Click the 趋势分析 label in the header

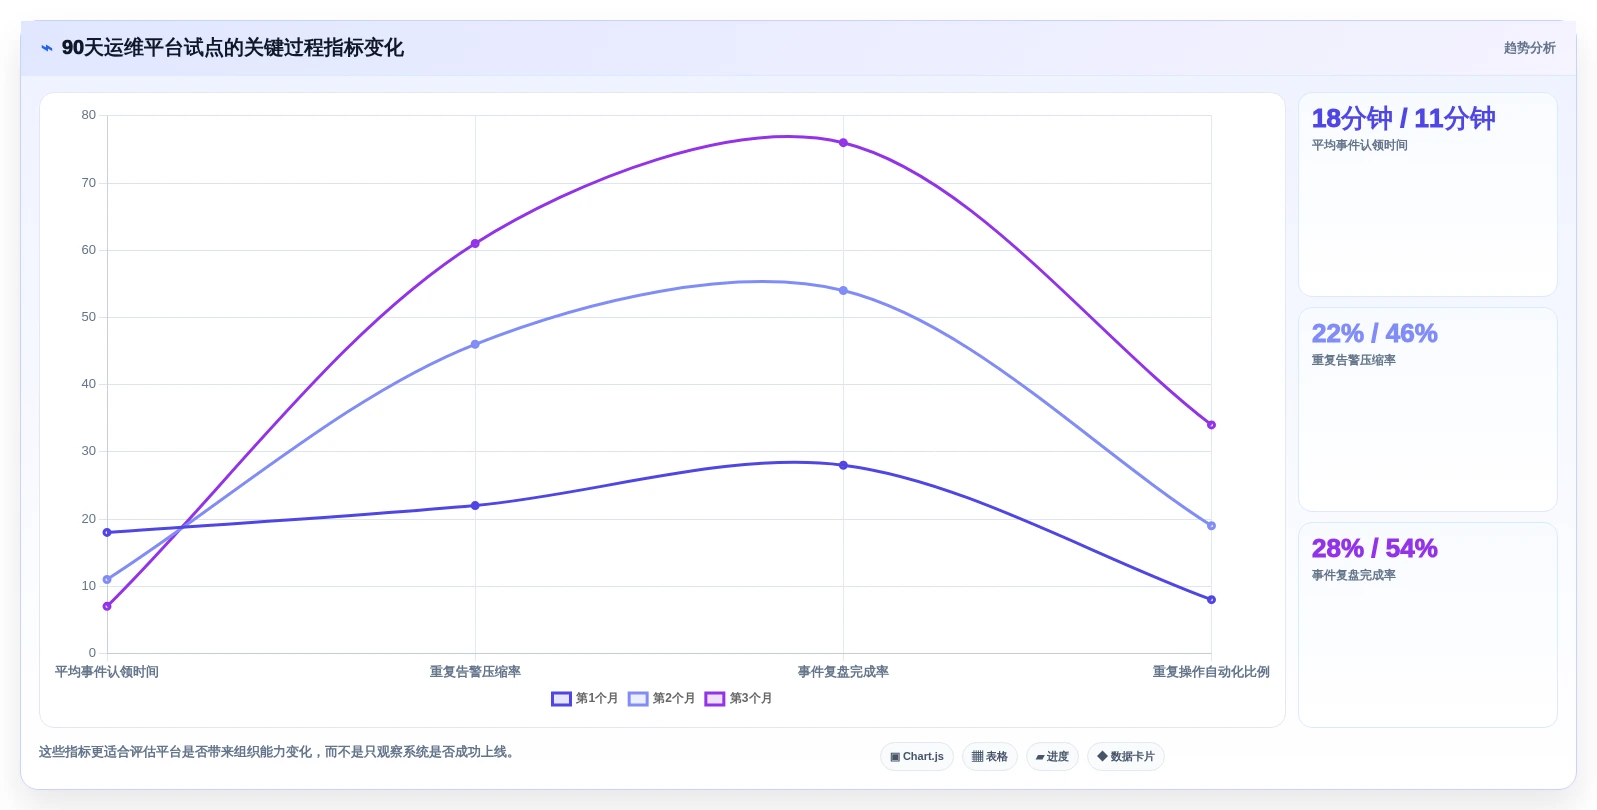(x=1529, y=48)
